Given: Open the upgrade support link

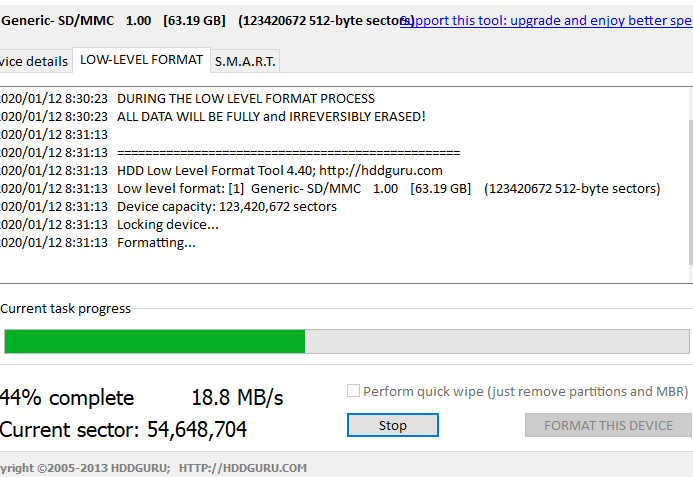Looking at the screenshot, I should click(x=546, y=20).
